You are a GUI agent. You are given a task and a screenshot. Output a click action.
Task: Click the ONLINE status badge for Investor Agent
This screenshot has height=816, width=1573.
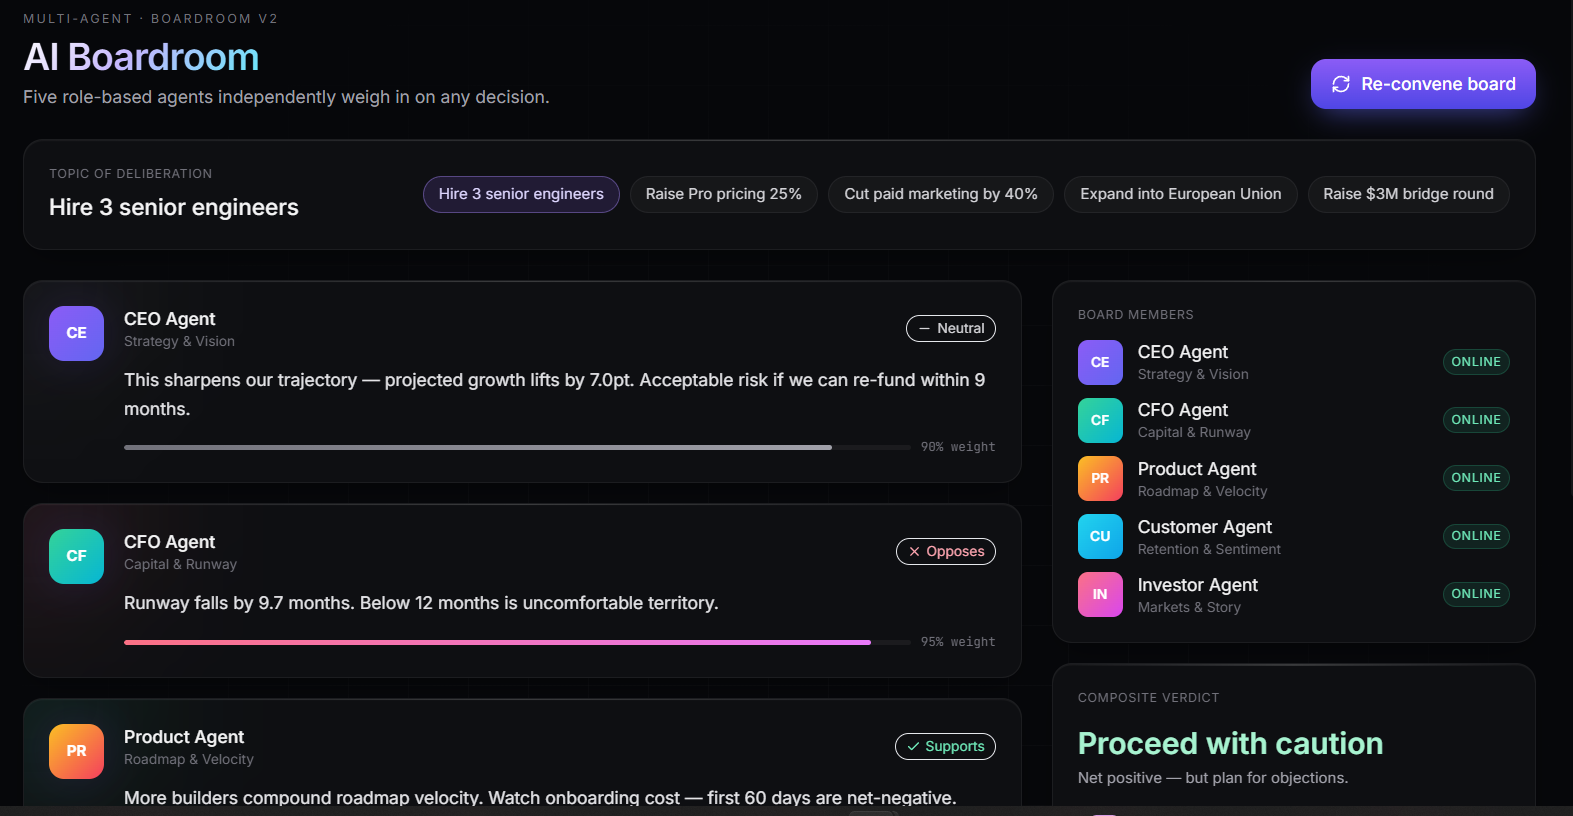coord(1476,594)
